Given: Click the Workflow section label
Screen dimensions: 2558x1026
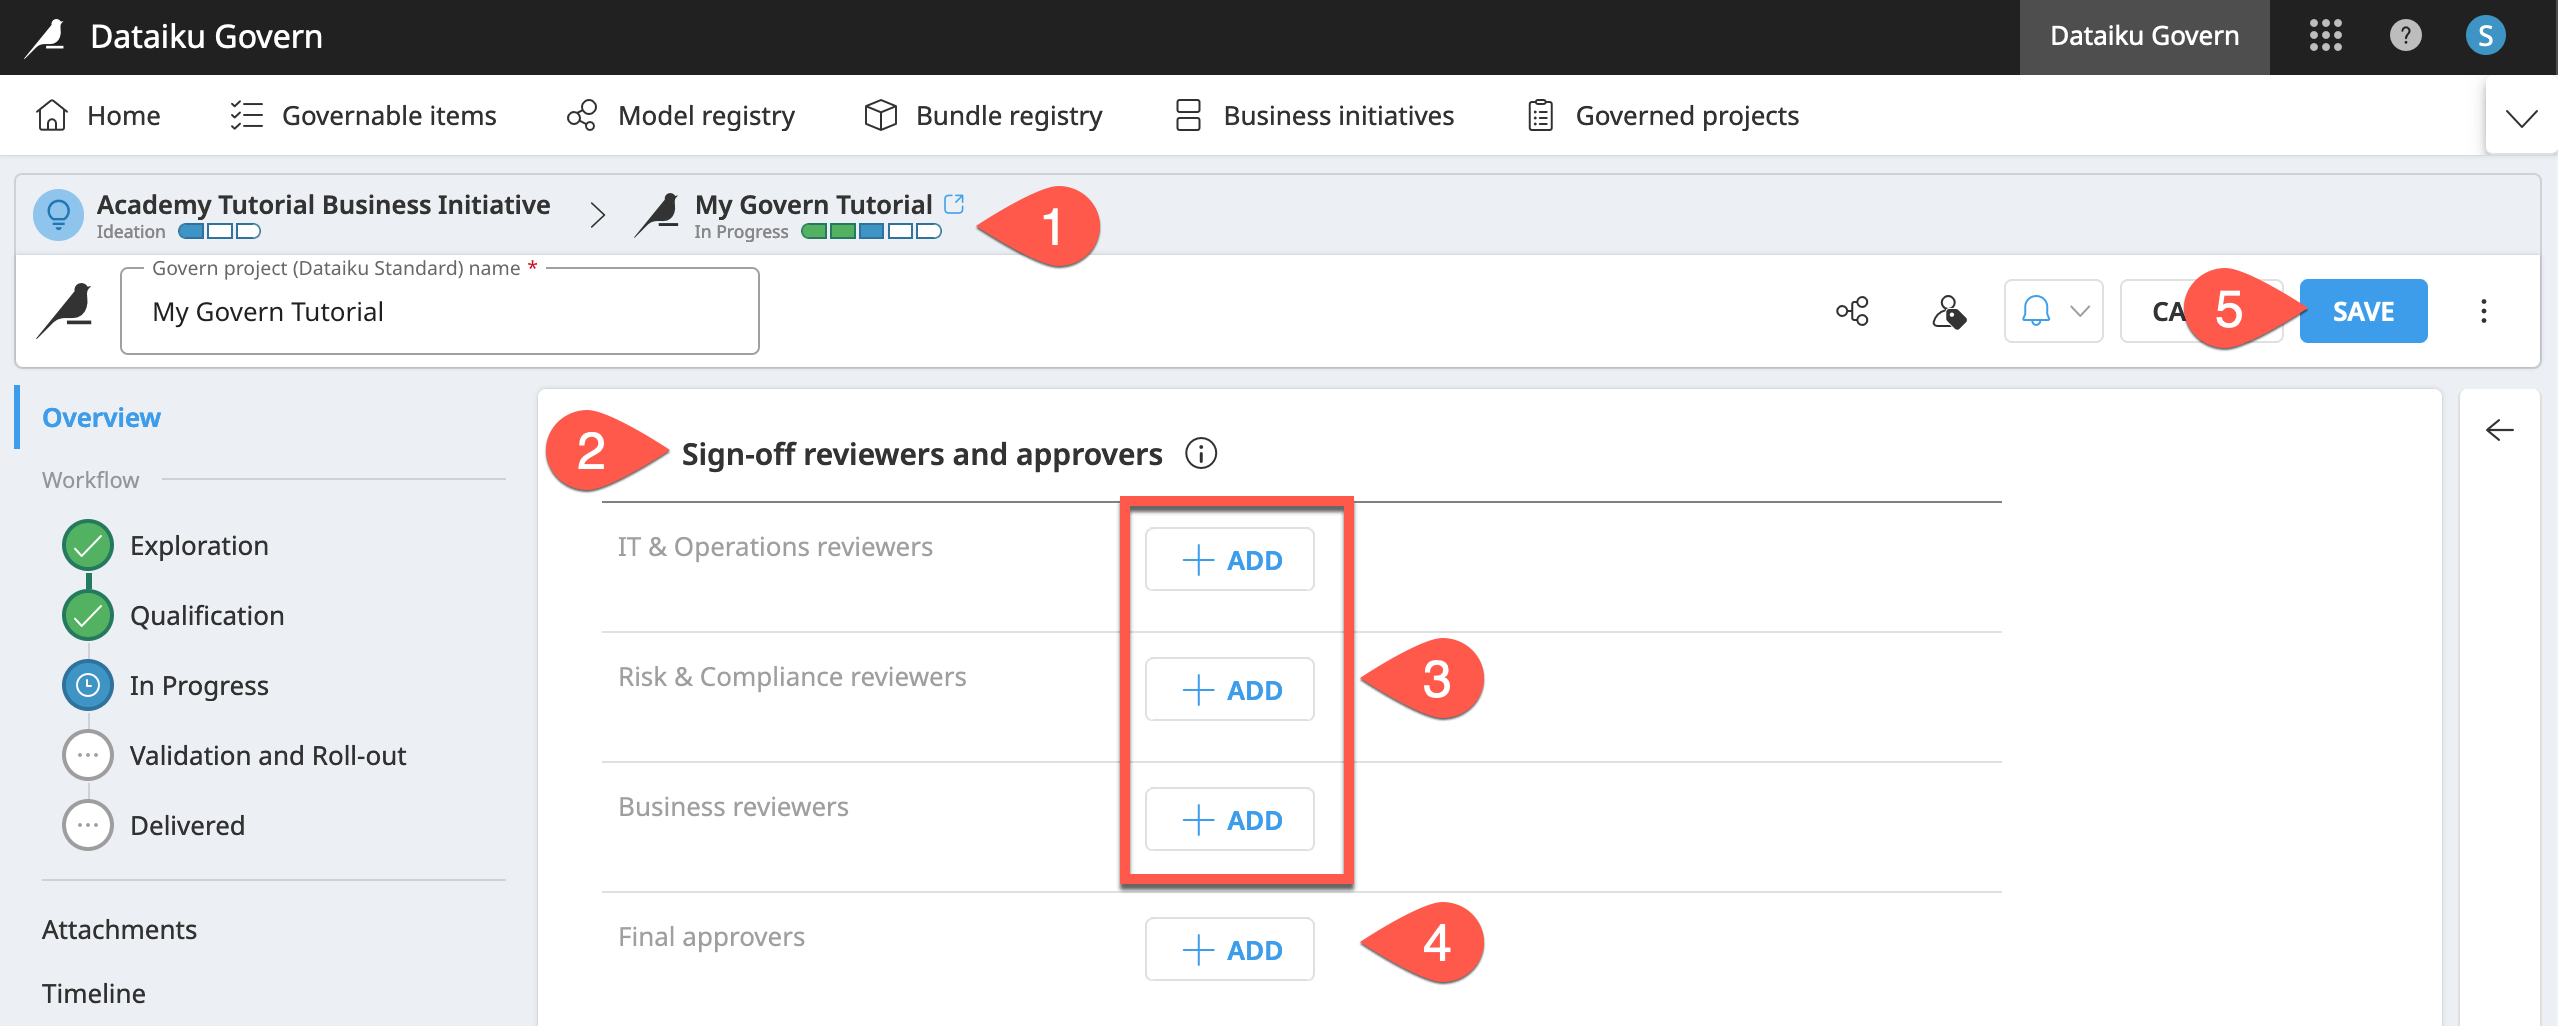Looking at the screenshot, I should pos(90,479).
